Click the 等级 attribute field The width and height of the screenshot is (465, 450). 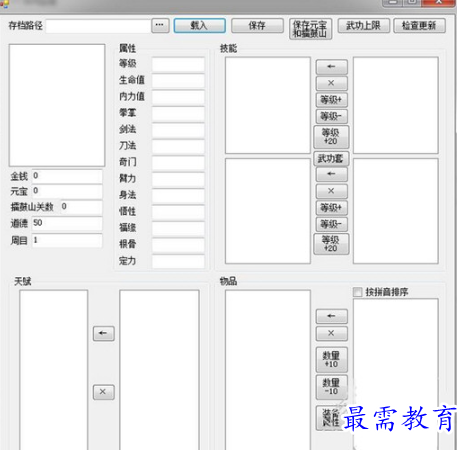pyautogui.click(x=178, y=64)
